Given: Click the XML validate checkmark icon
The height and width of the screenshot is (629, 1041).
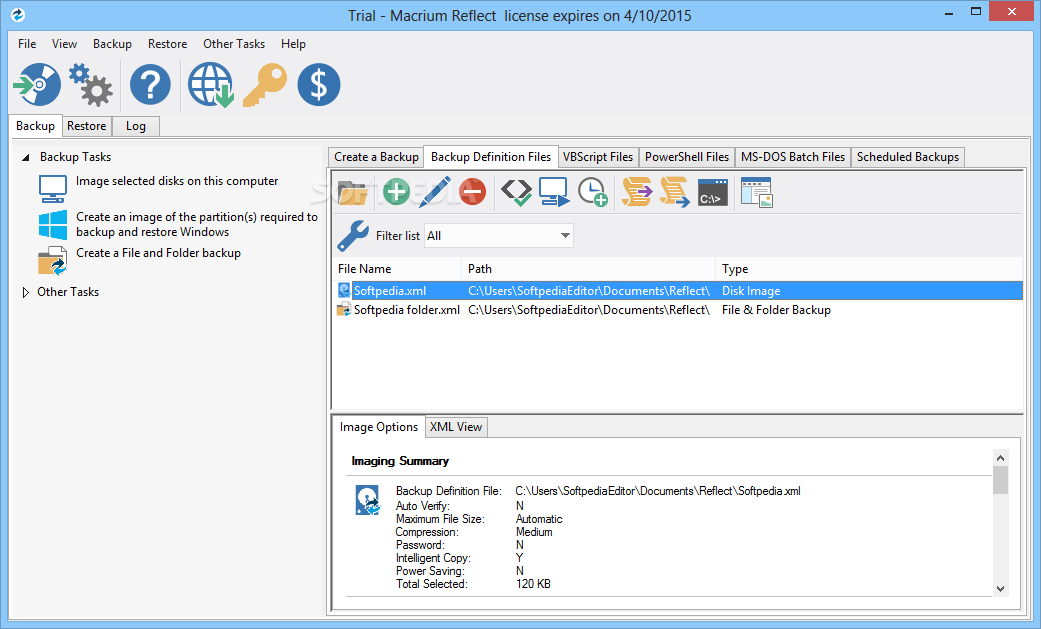Looking at the screenshot, I should click(x=516, y=193).
